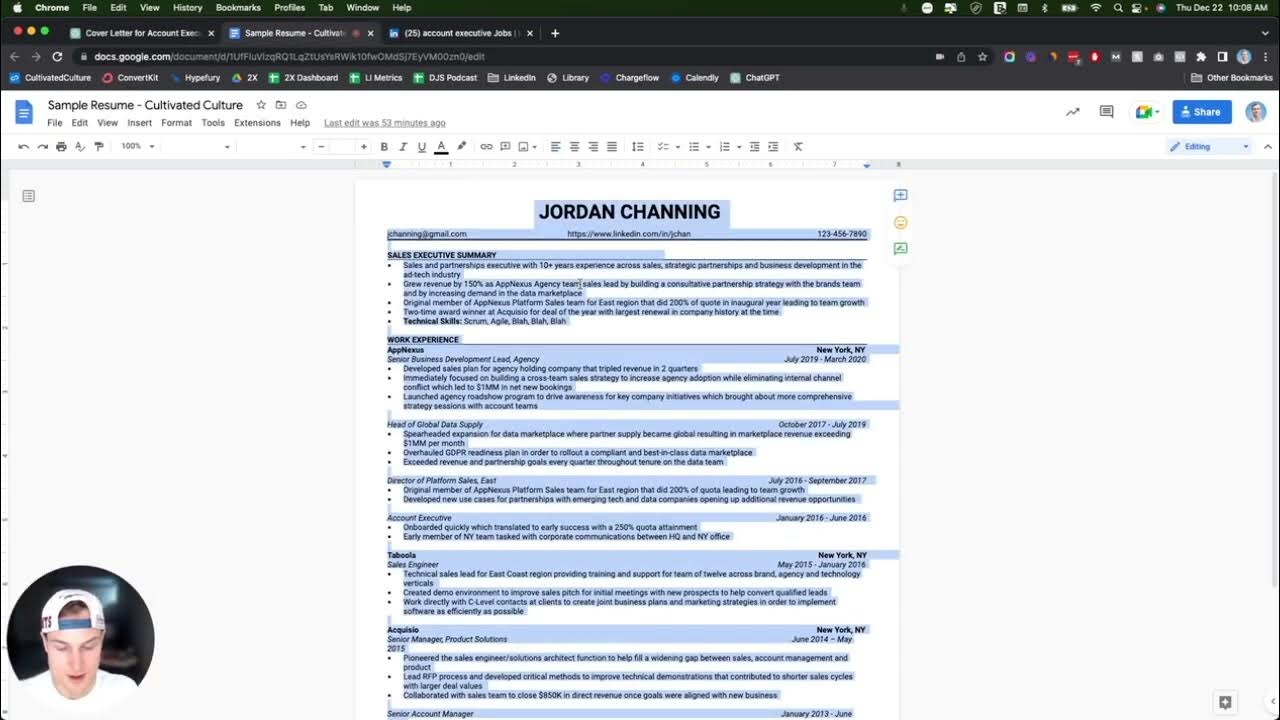This screenshot has height=720, width=1280.
Task: Click the Redo icon in Docs toolbar
Action: [42, 147]
